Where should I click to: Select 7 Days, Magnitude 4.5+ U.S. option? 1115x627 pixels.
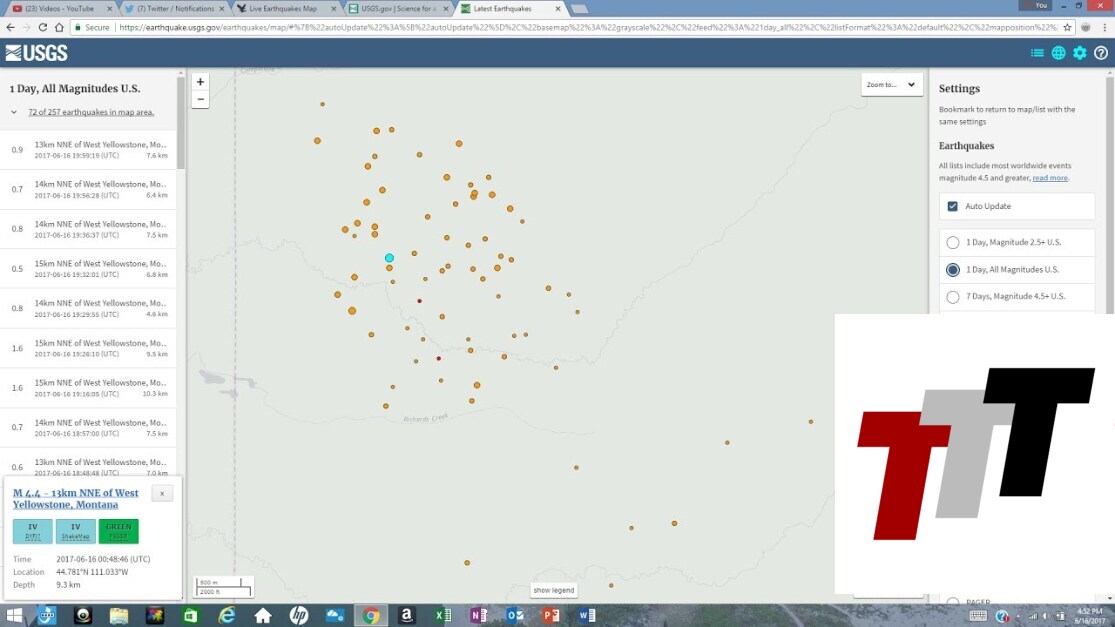pyautogui.click(x=953, y=296)
